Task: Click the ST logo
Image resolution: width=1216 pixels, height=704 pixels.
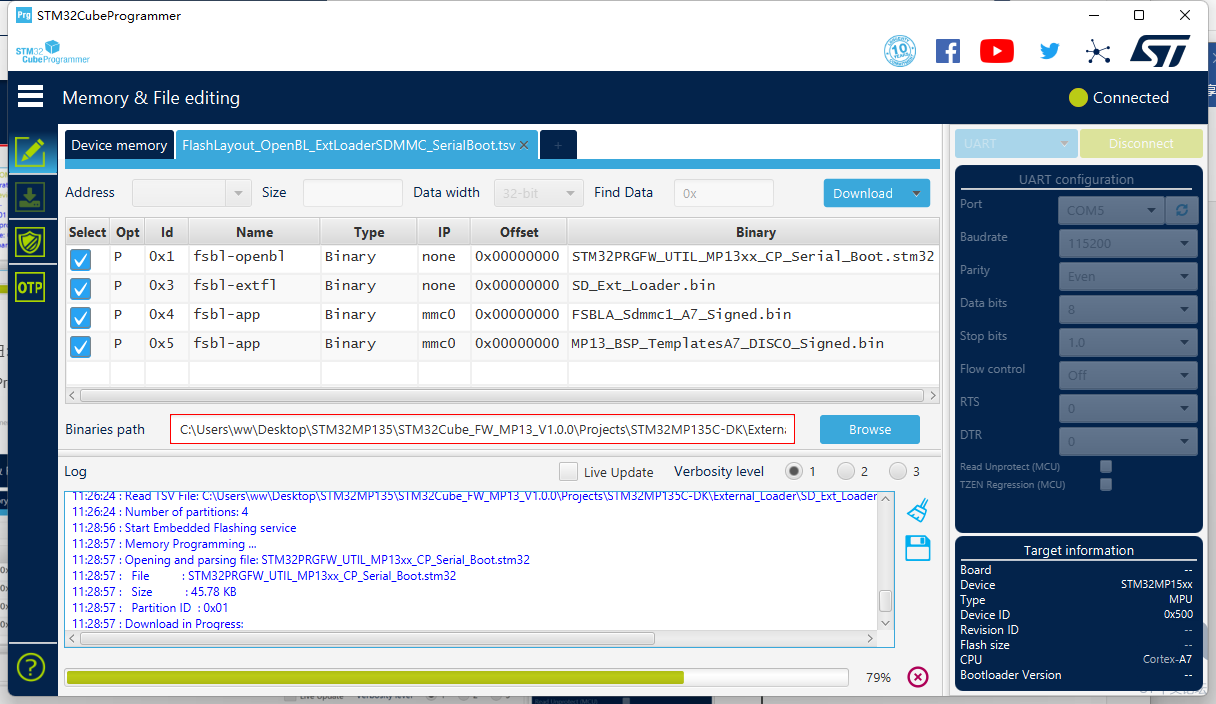Action: coord(1160,51)
